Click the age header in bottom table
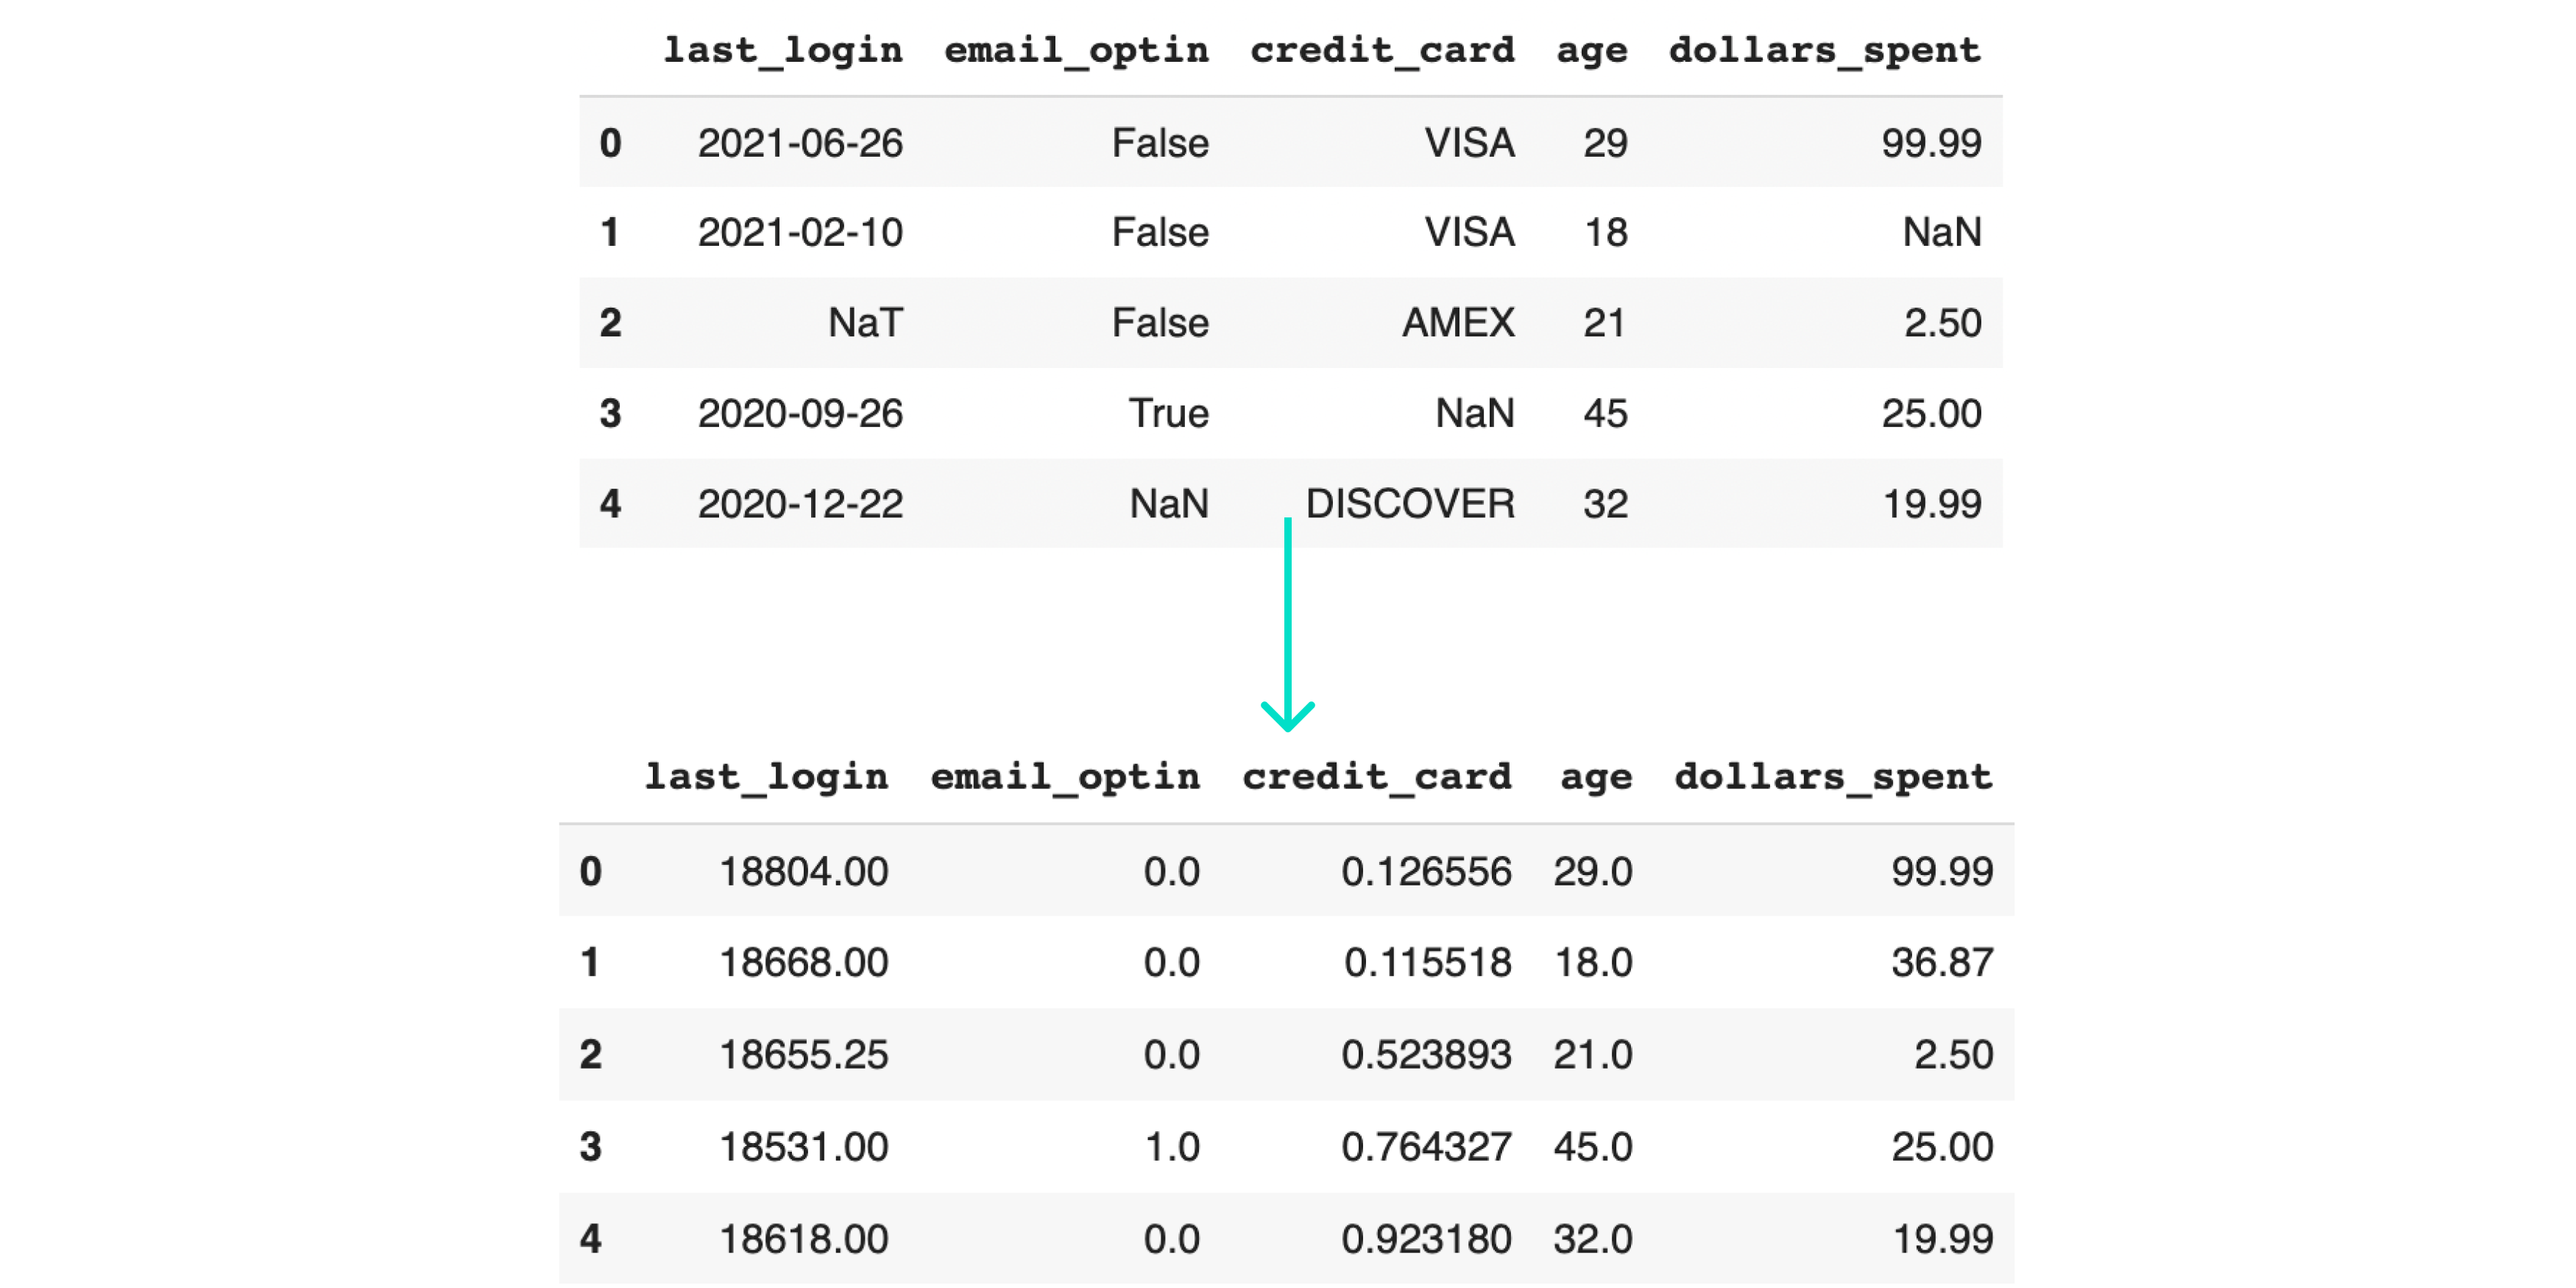The height and width of the screenshot is (1288, 2576). tap(1596, 777)
